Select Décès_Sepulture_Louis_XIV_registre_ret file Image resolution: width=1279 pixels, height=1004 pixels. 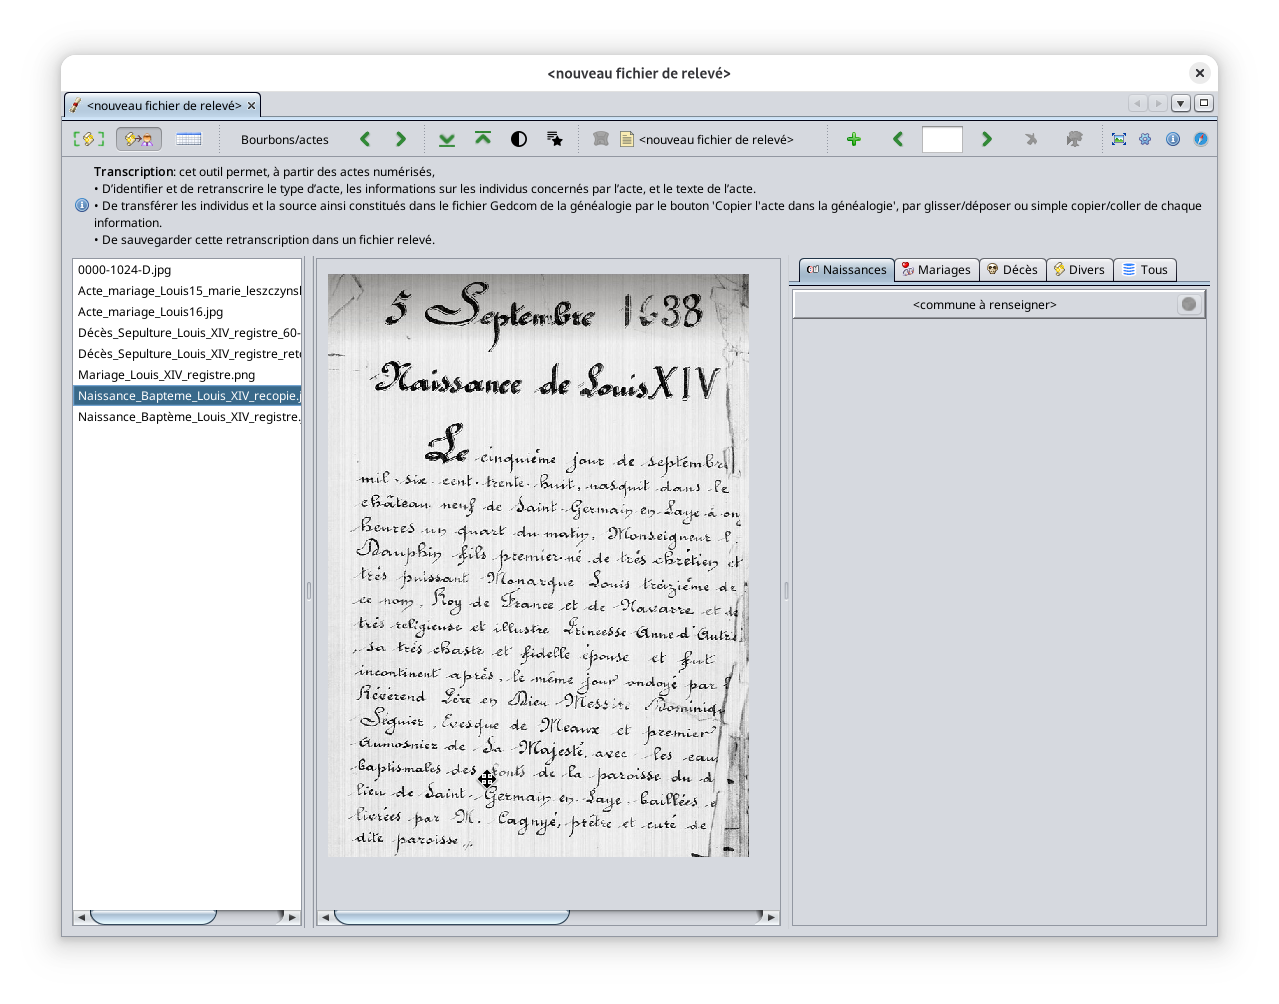coord(187,354)
